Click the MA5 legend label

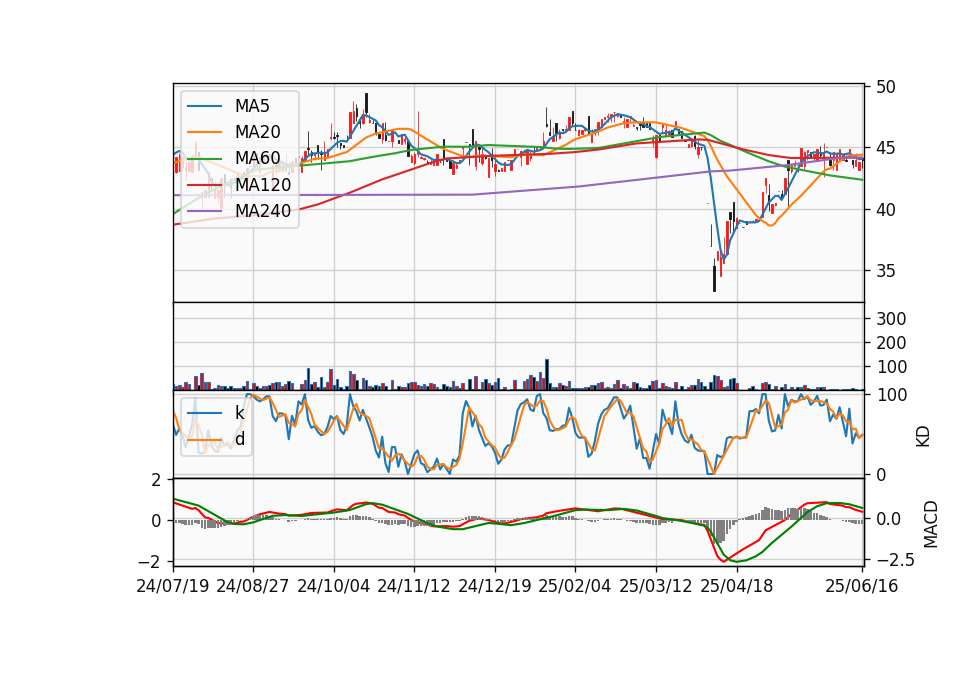pyautogui.click(x=252, y=106)
